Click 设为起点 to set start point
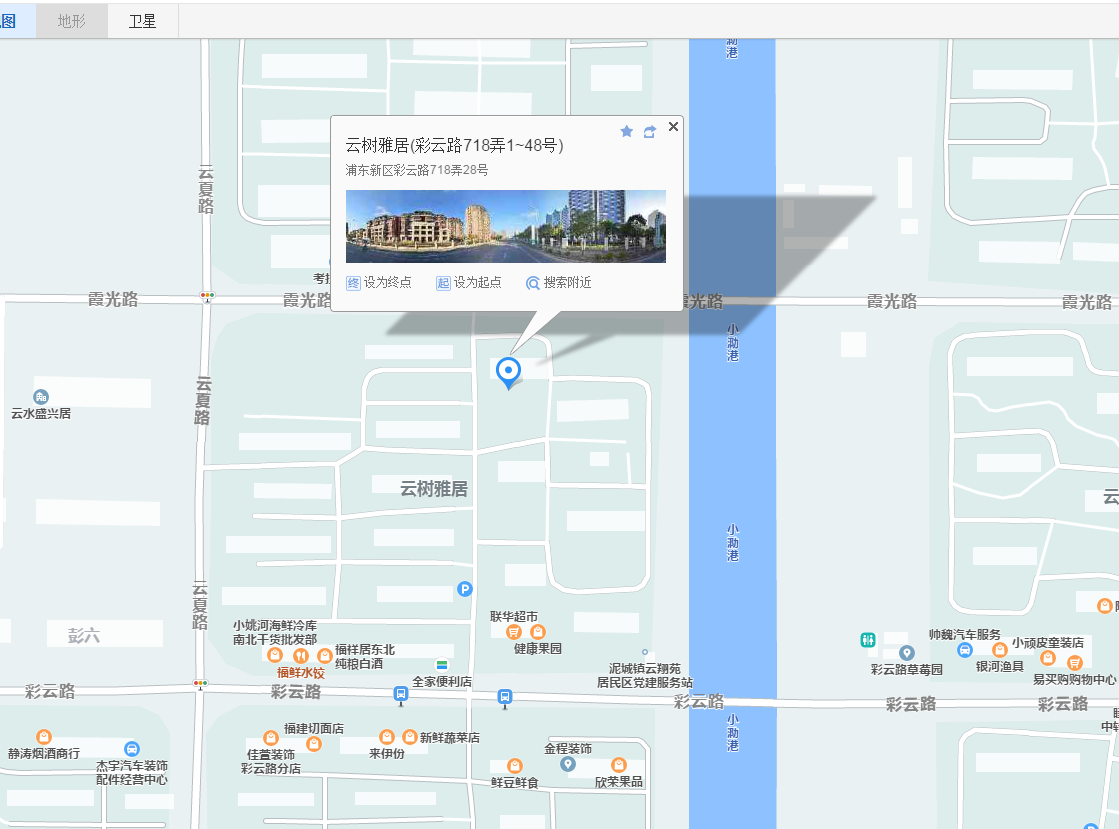1119x829 pixels. pos(468,283)
